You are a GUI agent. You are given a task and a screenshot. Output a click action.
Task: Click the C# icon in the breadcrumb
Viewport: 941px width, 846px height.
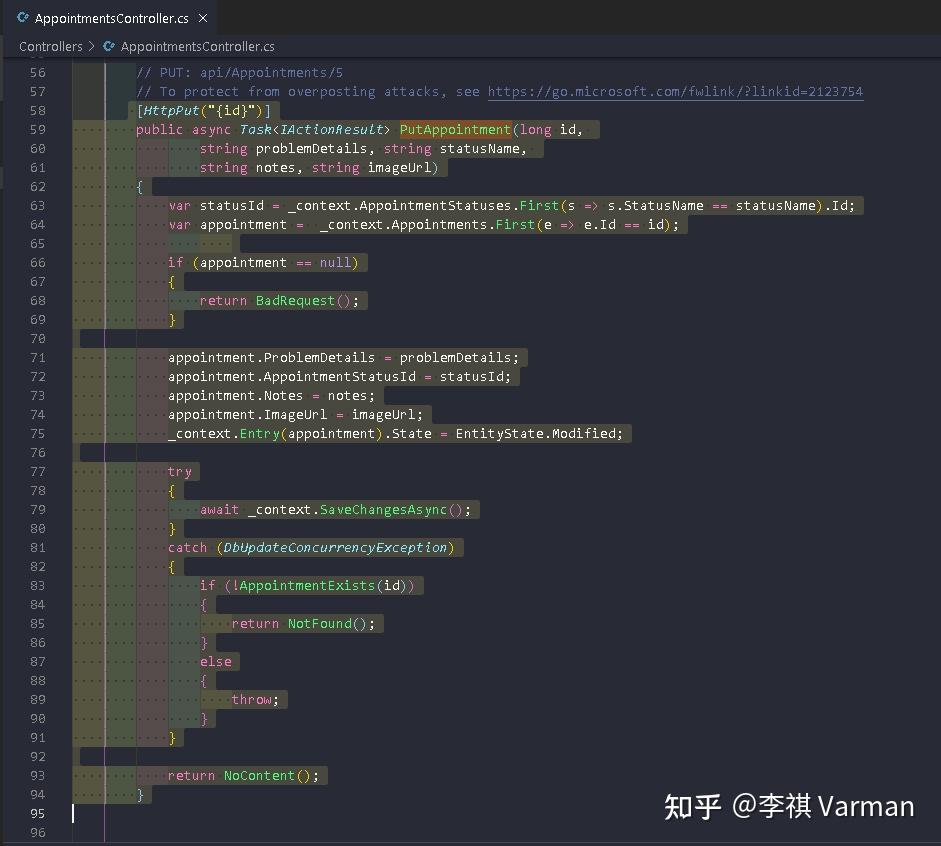pos(109,46)
